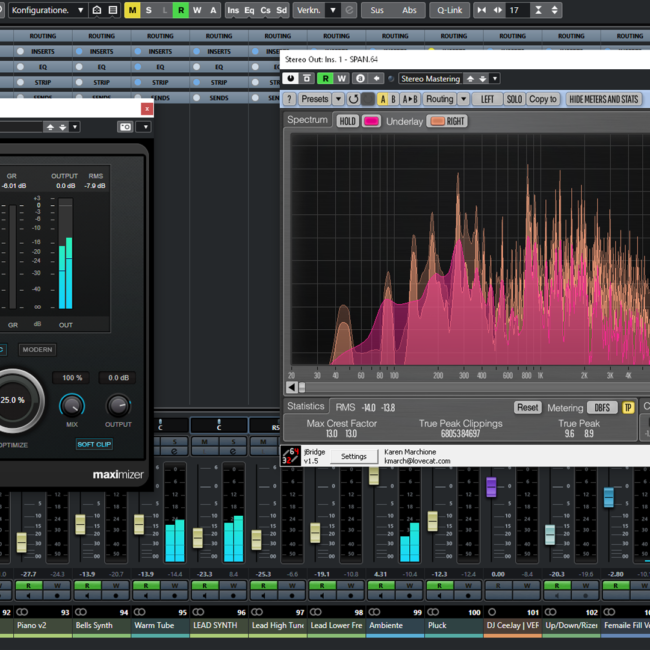Click the Eq bypass button in mixer toolbar
This screenshot has width=650, height=650.
249,10
